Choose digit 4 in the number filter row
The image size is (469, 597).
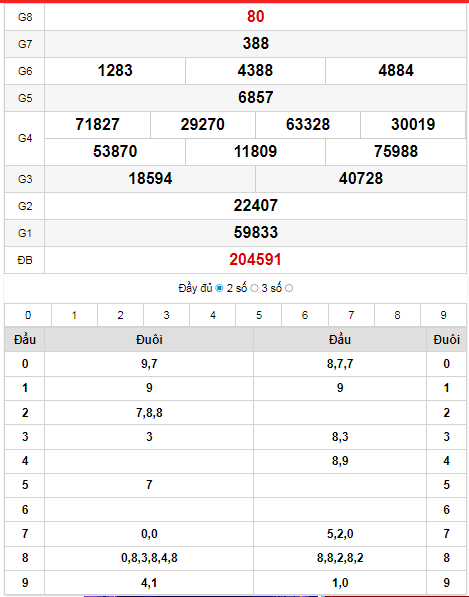212,315
